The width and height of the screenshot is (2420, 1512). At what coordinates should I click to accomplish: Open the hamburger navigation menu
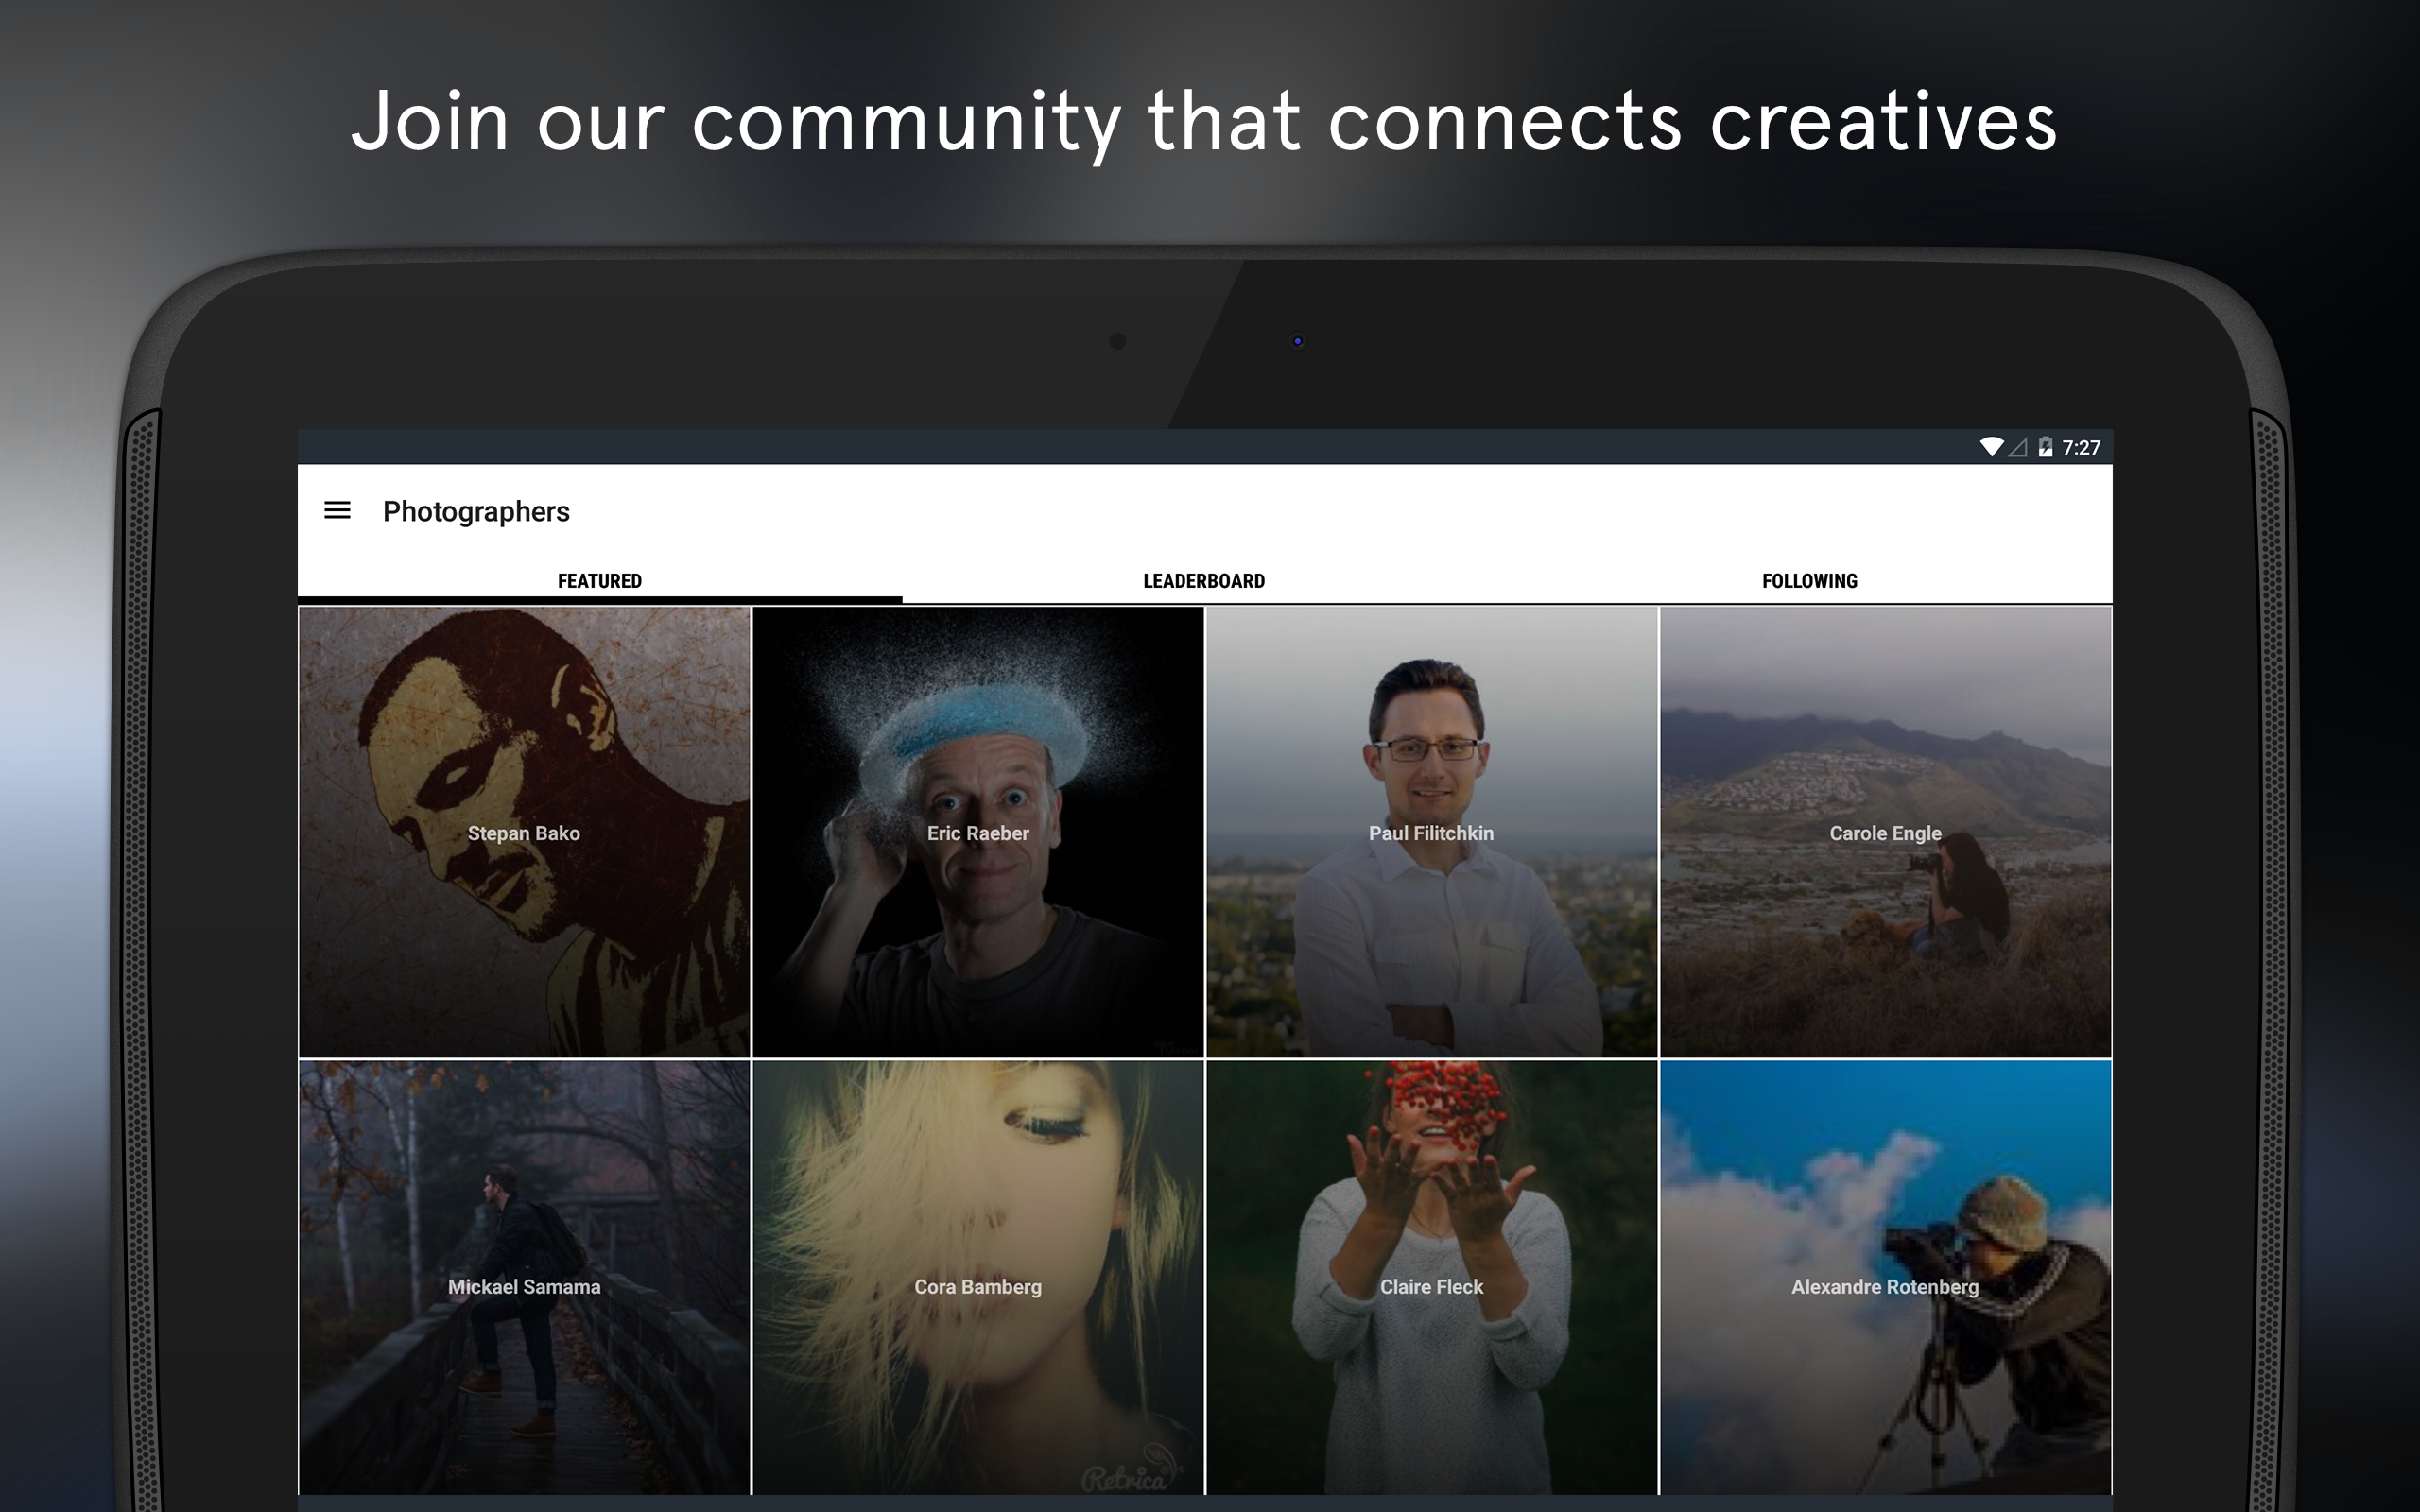coord(337,510)
